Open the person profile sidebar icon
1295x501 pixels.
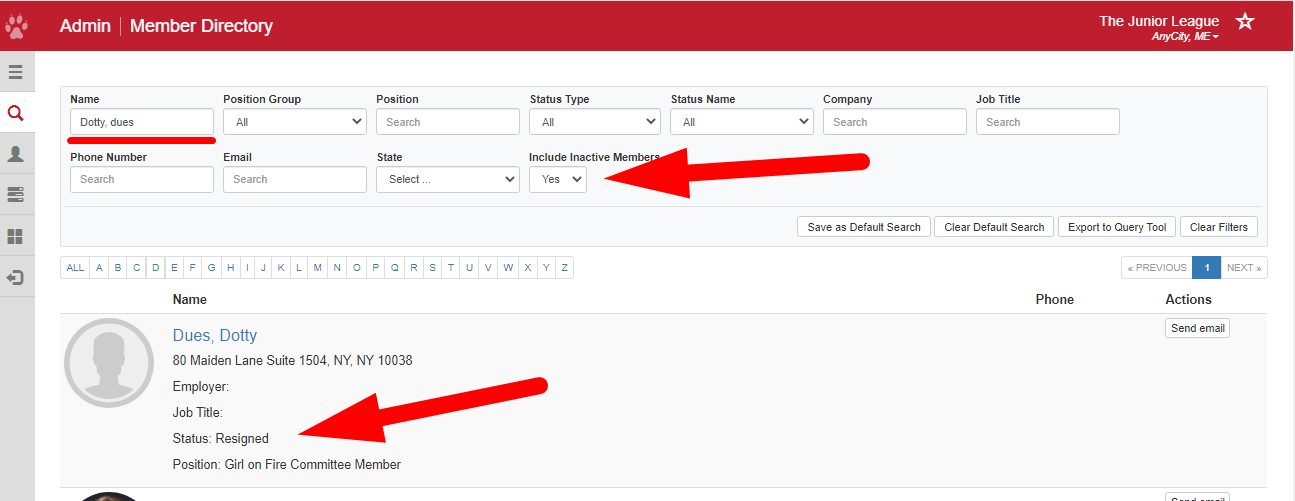tap(16, 154)
